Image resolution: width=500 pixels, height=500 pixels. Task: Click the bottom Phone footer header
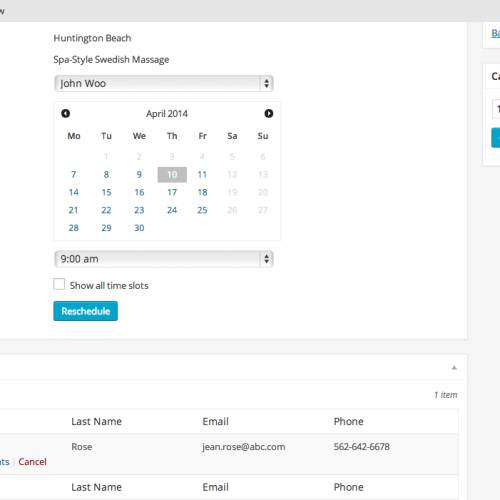(349, 487)
